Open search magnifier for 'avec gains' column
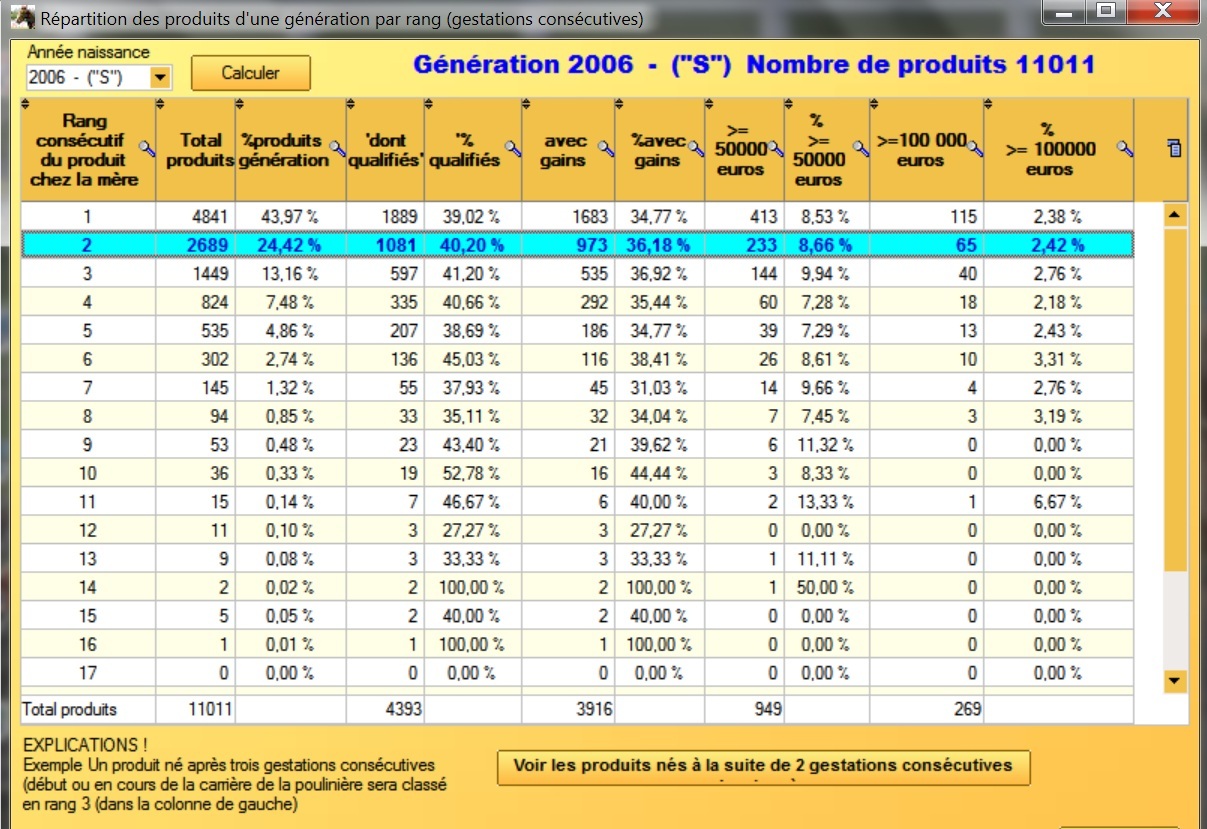Viewport: 1207px width, 829px height. 606,149
